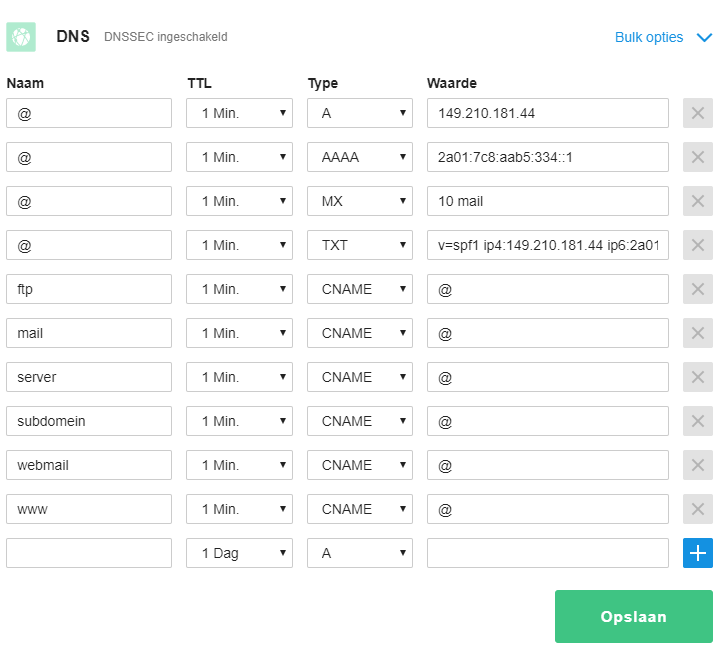Image resolution: width=727 pixels, height=657 pixels.
Task: Open type dropdown in the webmail row
Action: [360, 465]
